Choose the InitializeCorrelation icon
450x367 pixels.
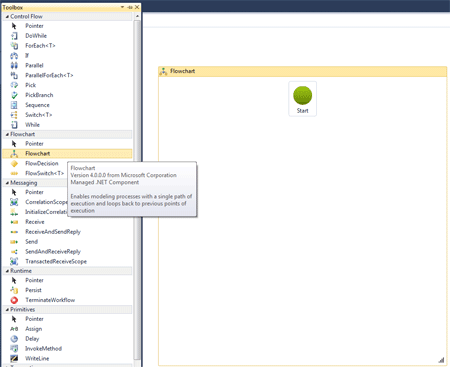(14, 212)
